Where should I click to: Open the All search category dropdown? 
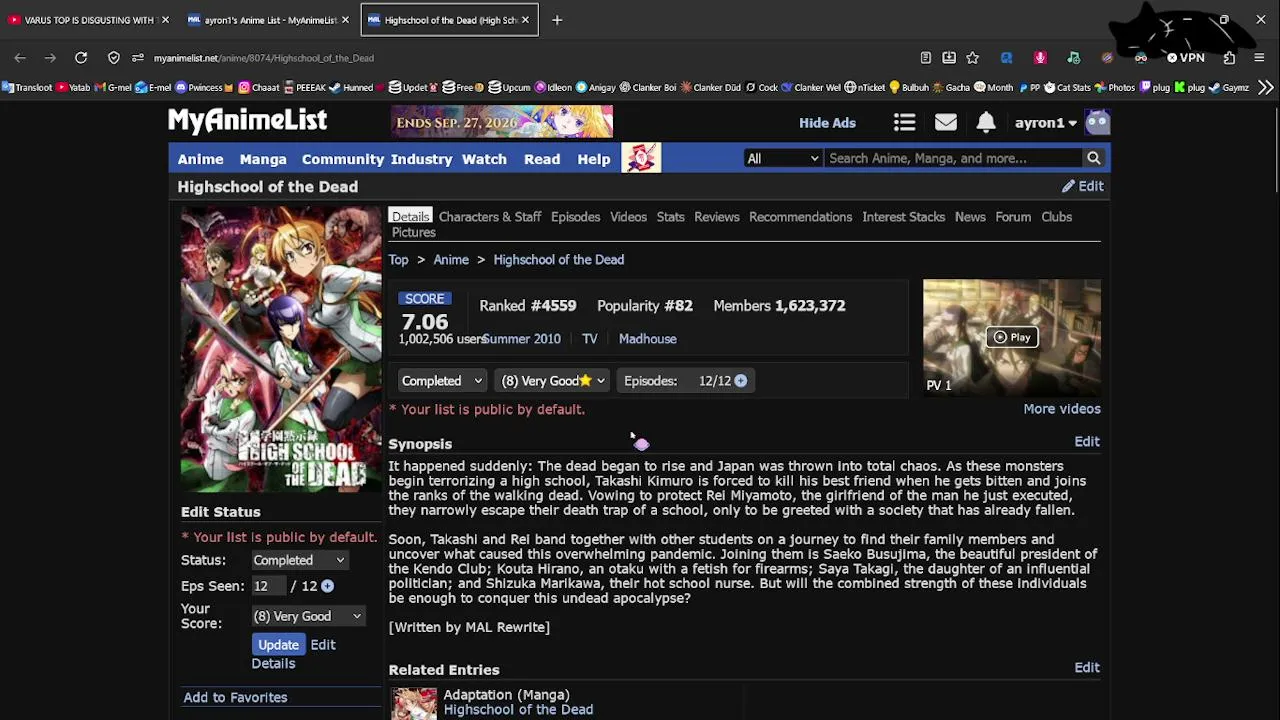coord(783,158)
